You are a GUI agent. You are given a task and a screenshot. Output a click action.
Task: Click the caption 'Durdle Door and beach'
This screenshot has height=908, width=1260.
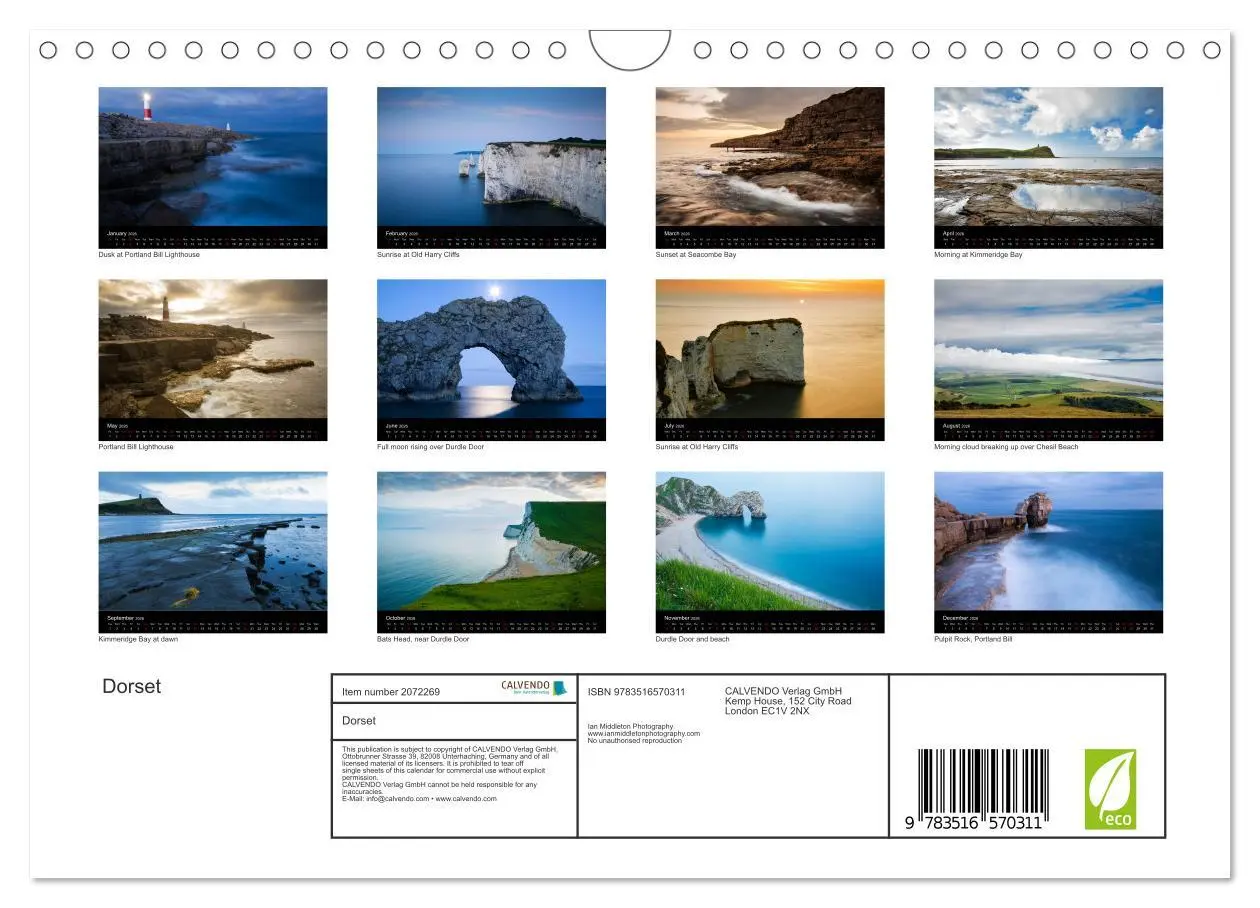point(692,639)
